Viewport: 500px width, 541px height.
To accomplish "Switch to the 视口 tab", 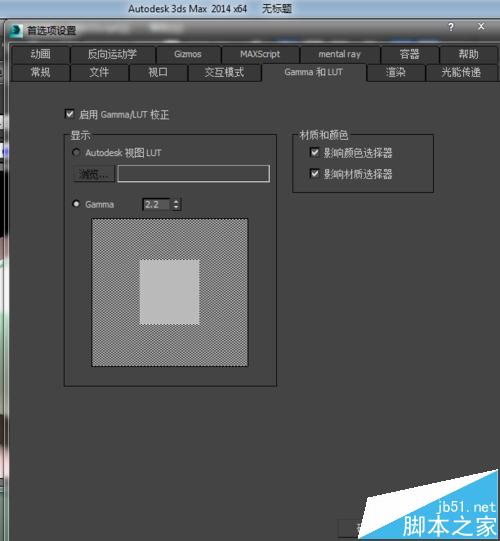I will pyautogui.click(x=158, y=72).
